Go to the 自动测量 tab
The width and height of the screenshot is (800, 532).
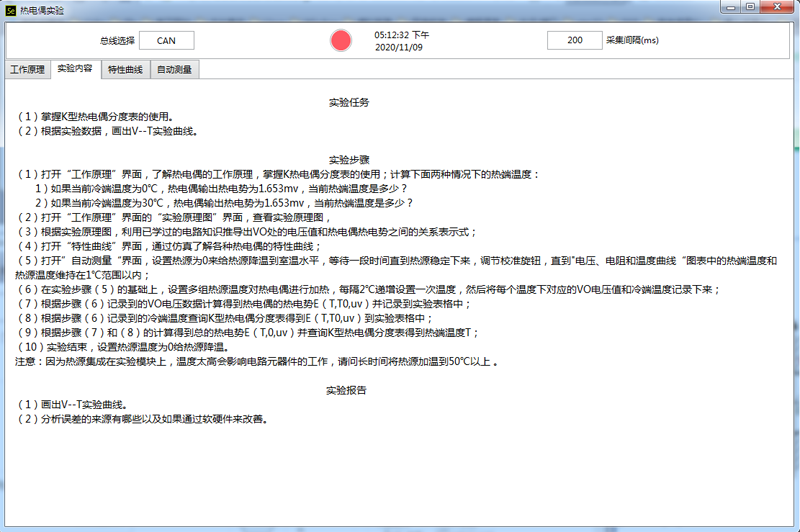point(175,70)
